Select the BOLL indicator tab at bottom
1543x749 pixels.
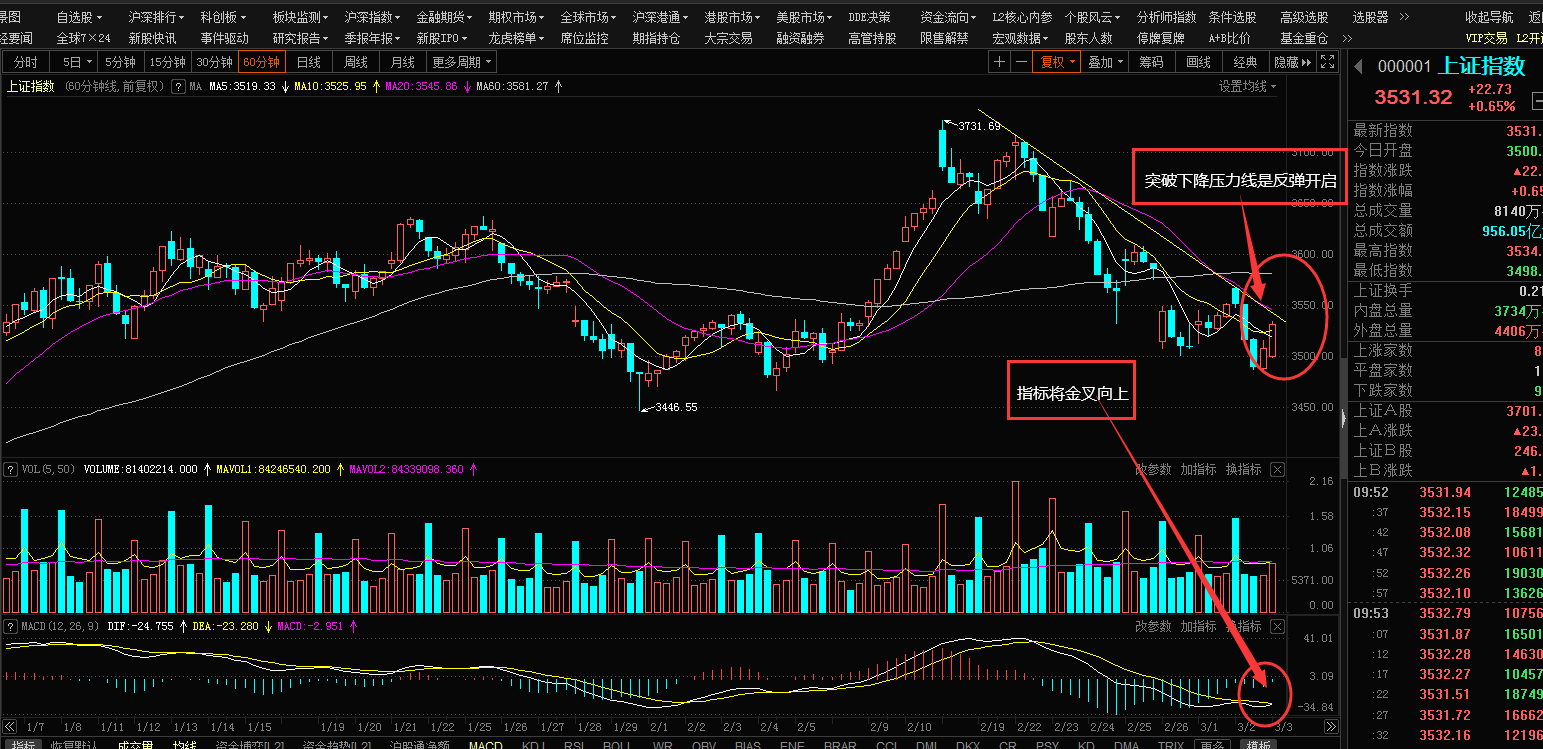[616, 744]
